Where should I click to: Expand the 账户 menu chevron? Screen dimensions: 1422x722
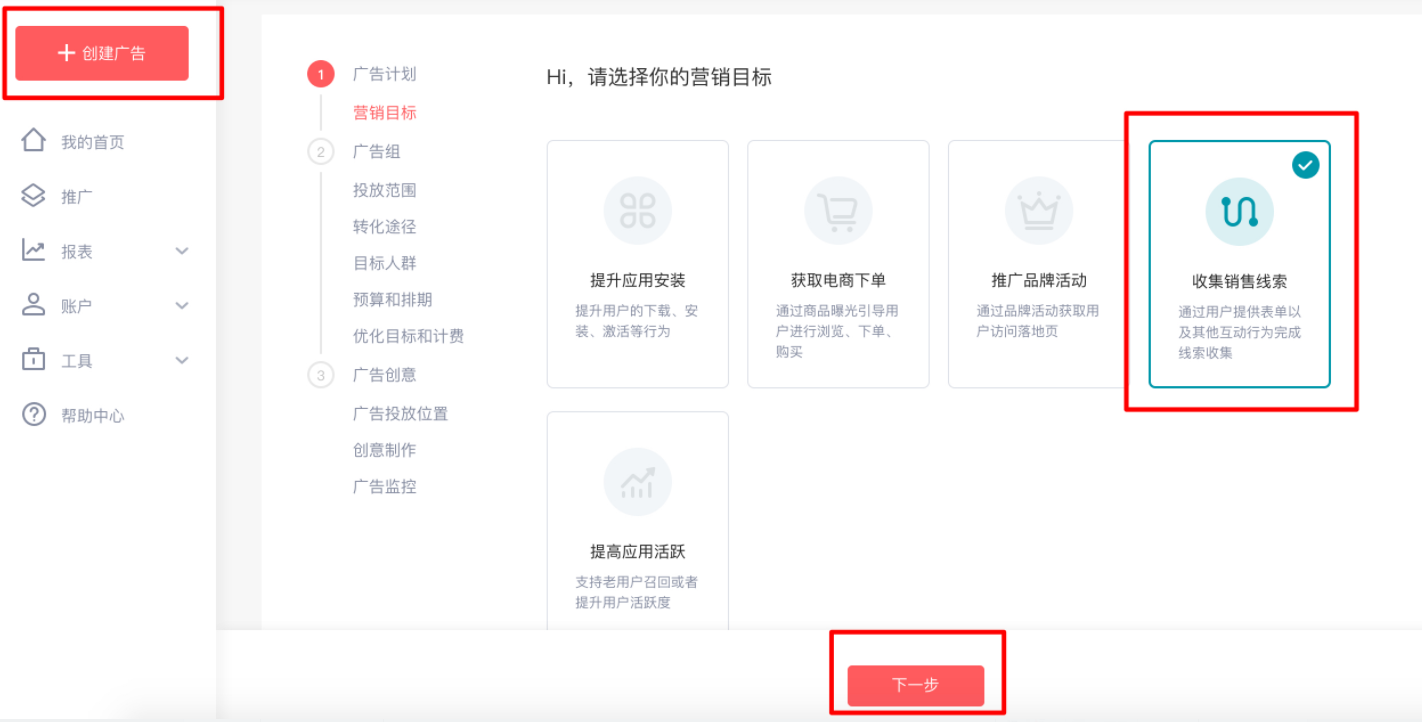tap(182, 305)
